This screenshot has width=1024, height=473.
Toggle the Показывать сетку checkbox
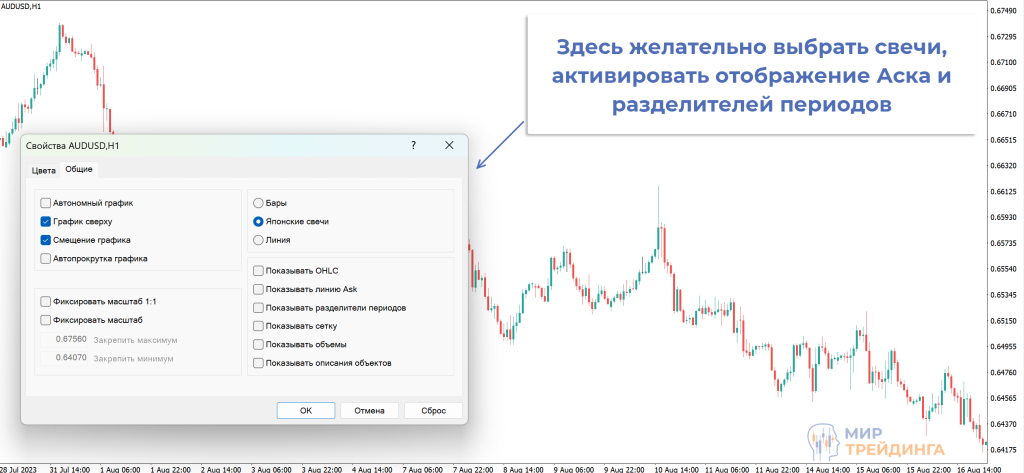tap(259, 326)
